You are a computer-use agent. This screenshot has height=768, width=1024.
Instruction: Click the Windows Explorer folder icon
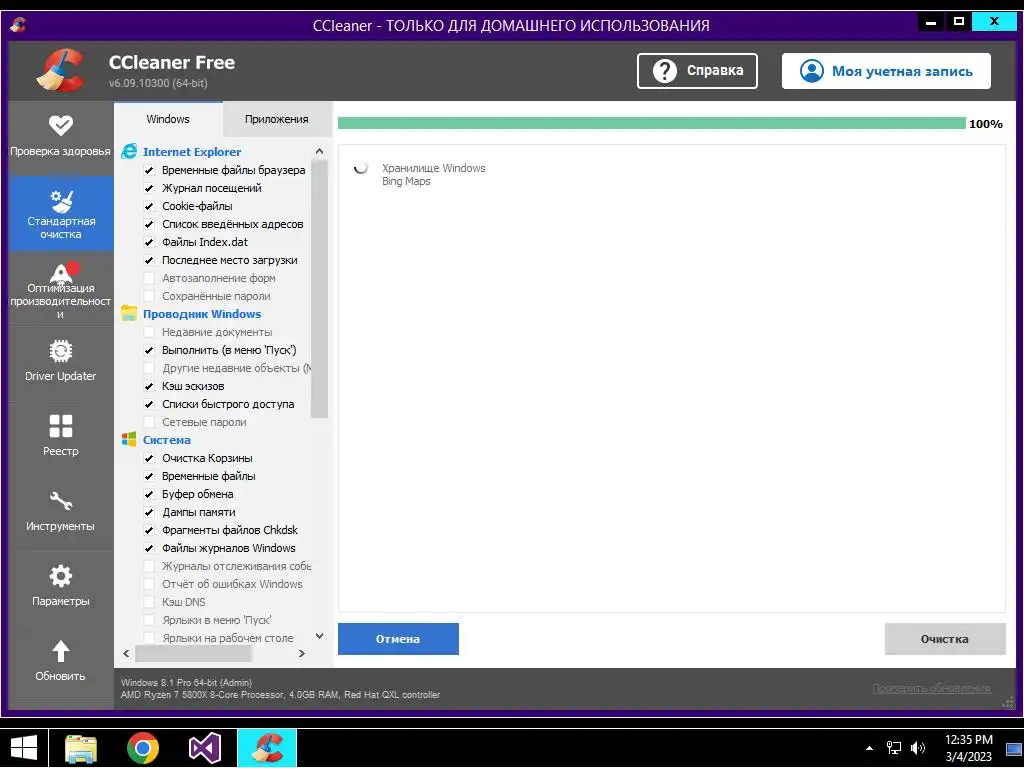129,313
